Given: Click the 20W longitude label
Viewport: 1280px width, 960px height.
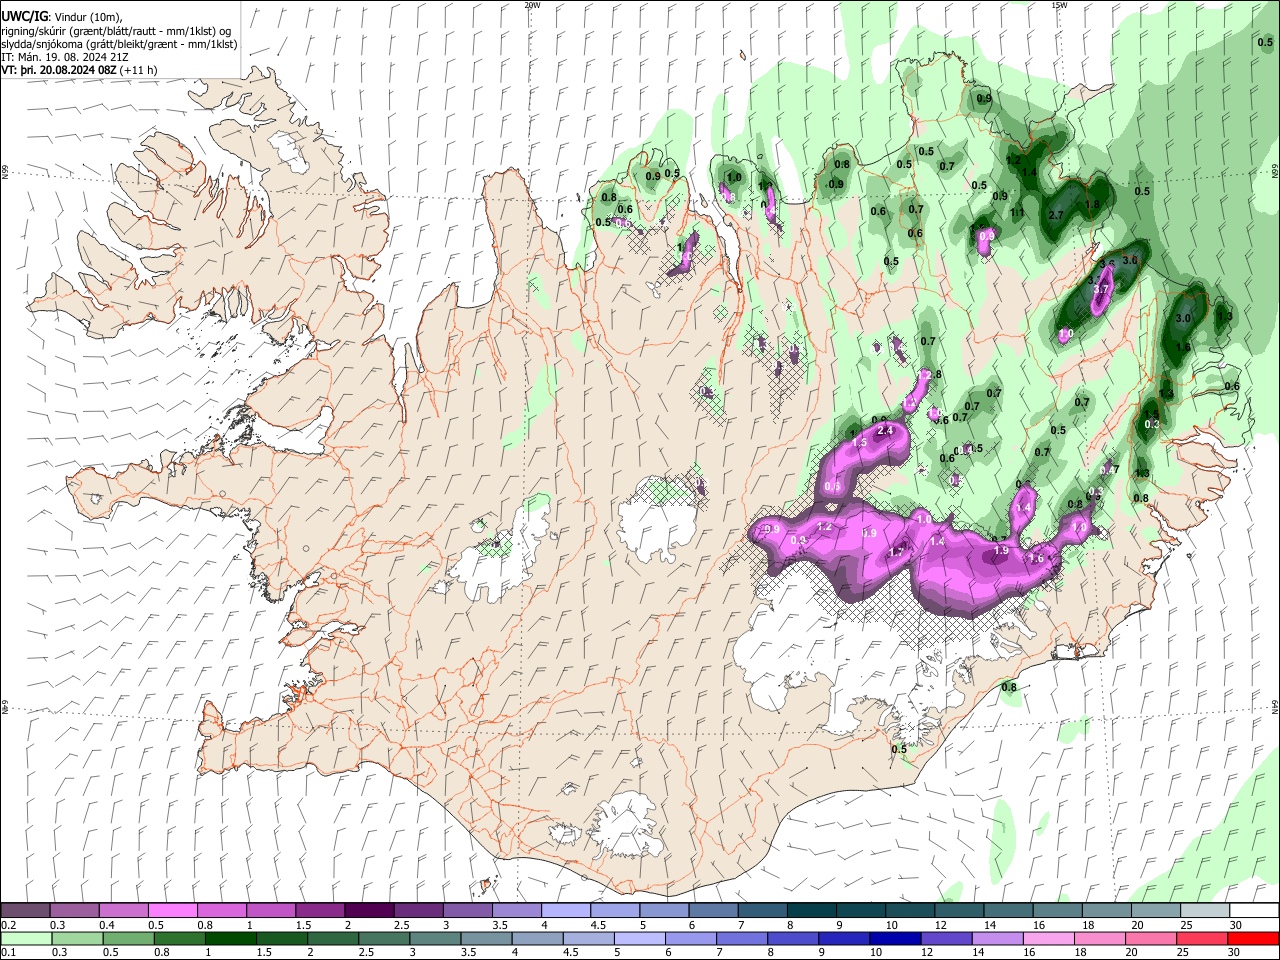Looking at the screenshot, I should tap(532, 5).
